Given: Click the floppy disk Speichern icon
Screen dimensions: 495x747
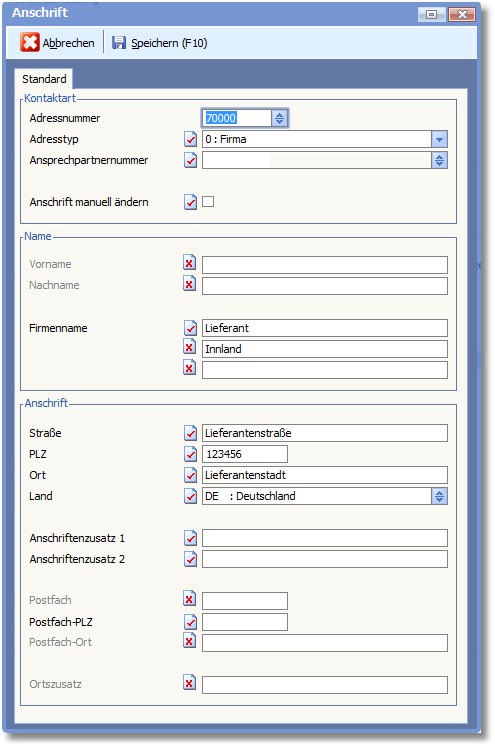Looking at the screenshot, I should (x=119, y=42).
